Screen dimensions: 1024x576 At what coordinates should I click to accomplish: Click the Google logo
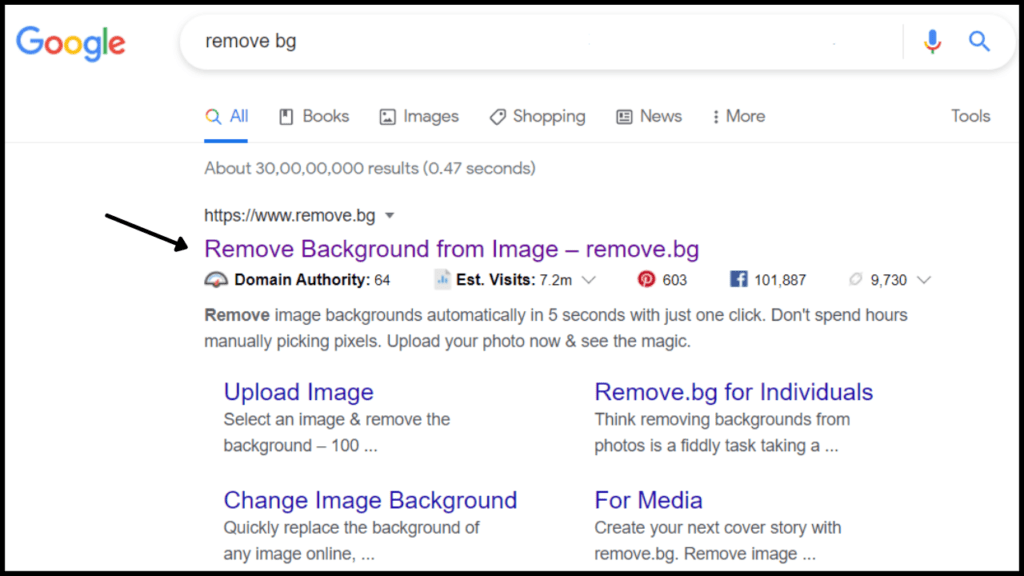(70, 42)
